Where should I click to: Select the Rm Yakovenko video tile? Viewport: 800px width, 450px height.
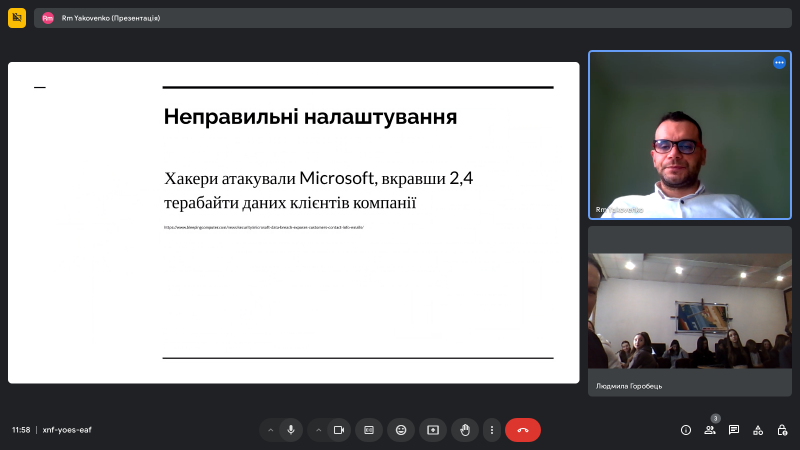pos(690,135)
